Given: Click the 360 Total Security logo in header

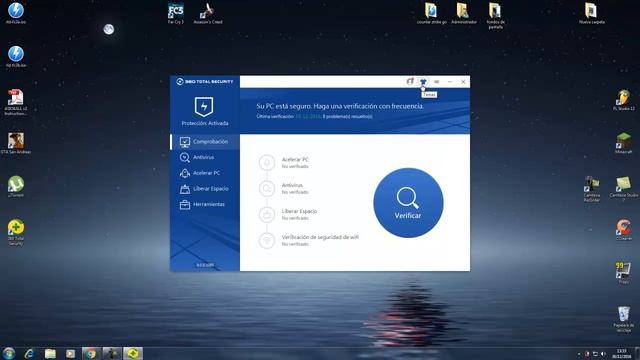Looking at the screenshot, I should (205, 82).
